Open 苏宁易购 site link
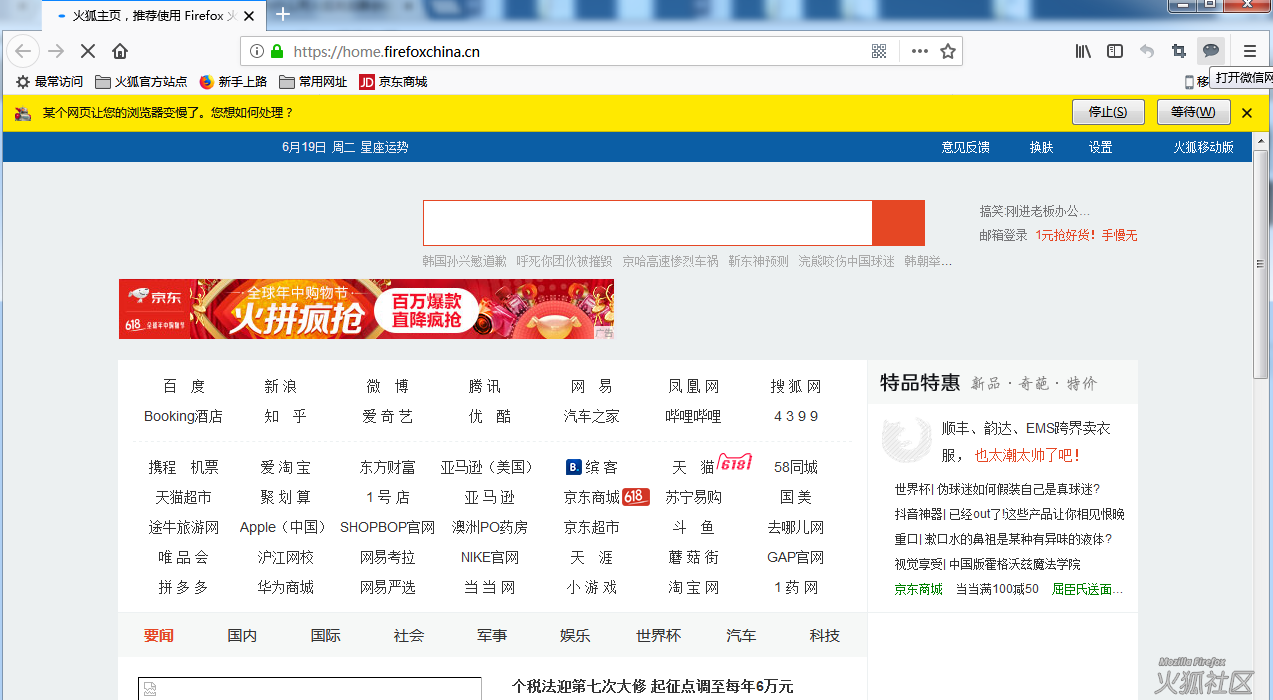Screen dimensions: 1273x700 click(x=693, y=497)
